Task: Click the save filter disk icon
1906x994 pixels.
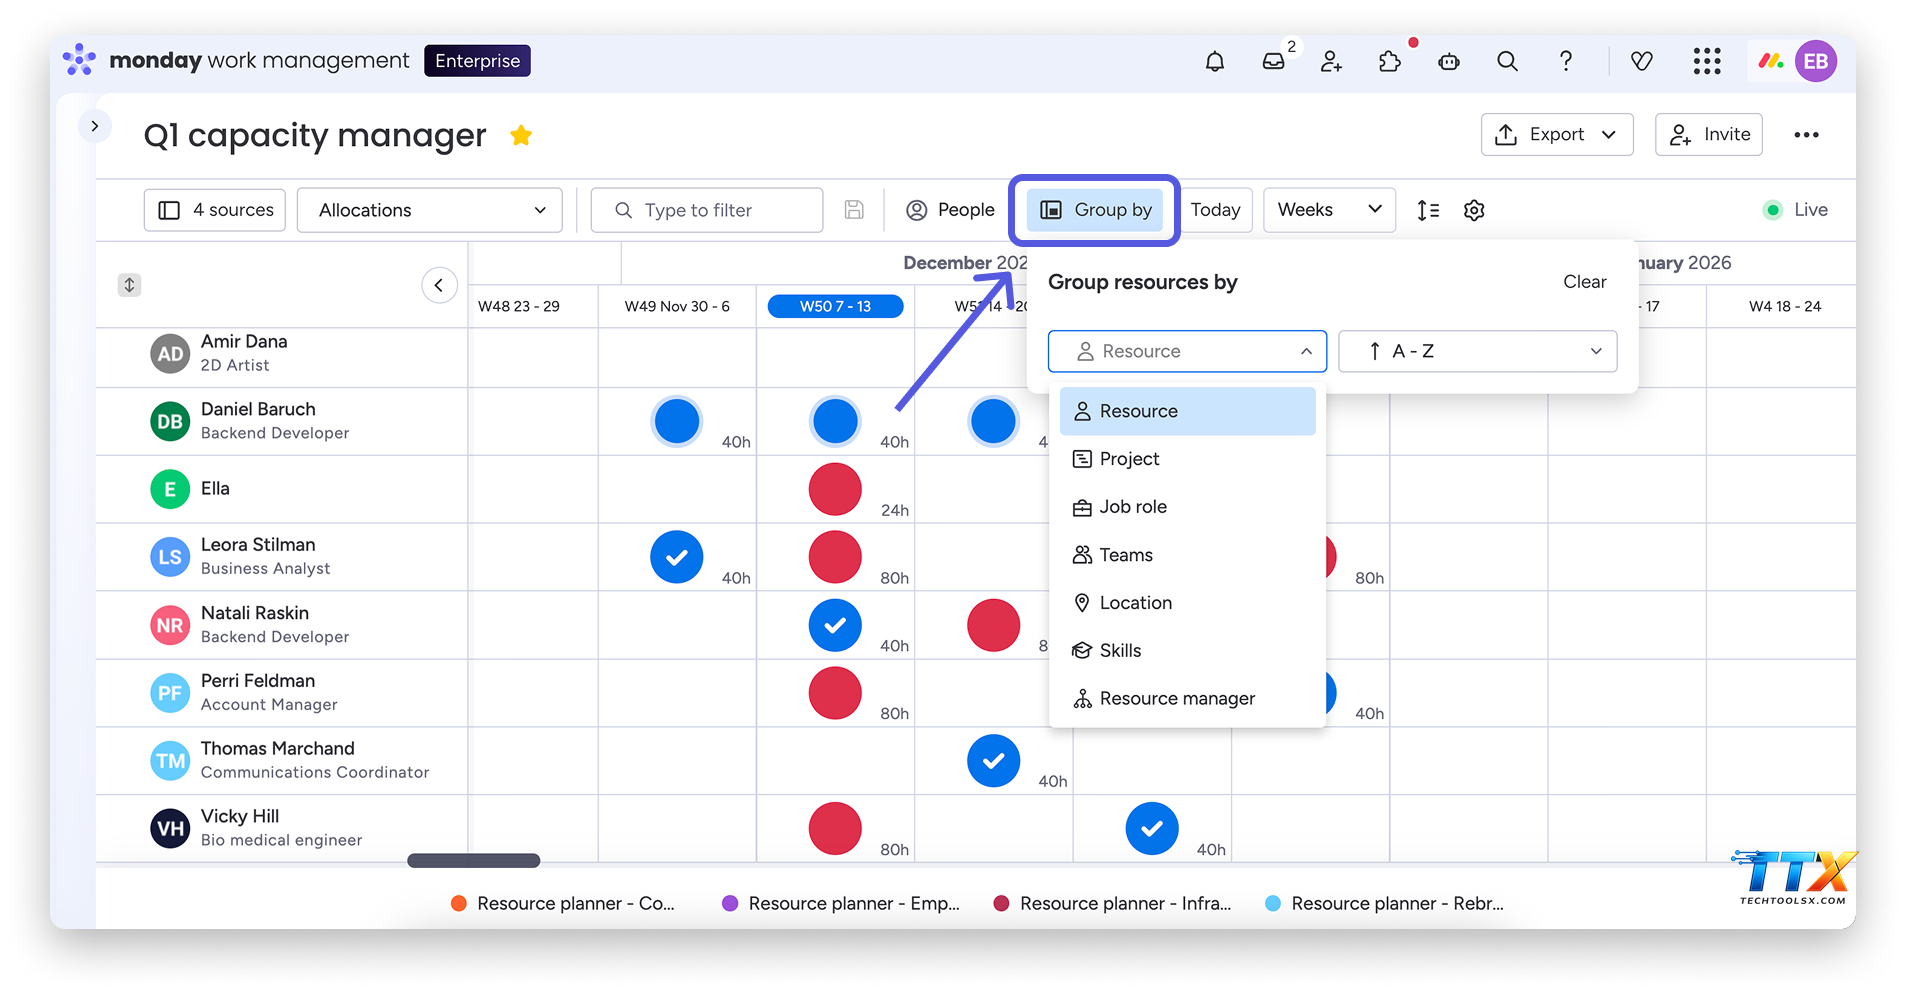Action: pos(854,210)
